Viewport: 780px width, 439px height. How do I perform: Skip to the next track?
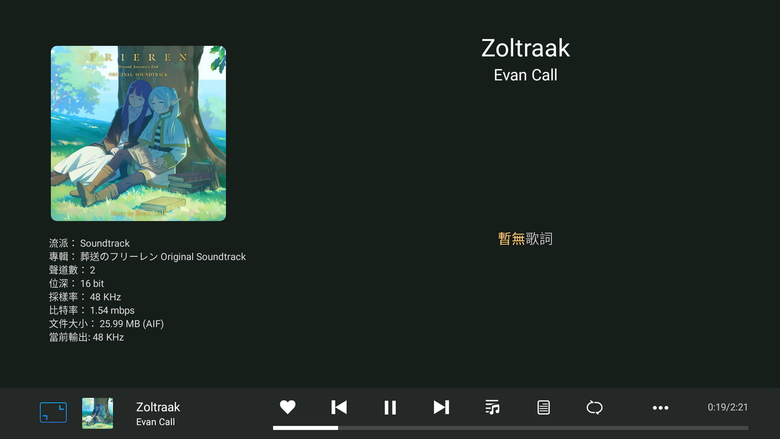441,407
